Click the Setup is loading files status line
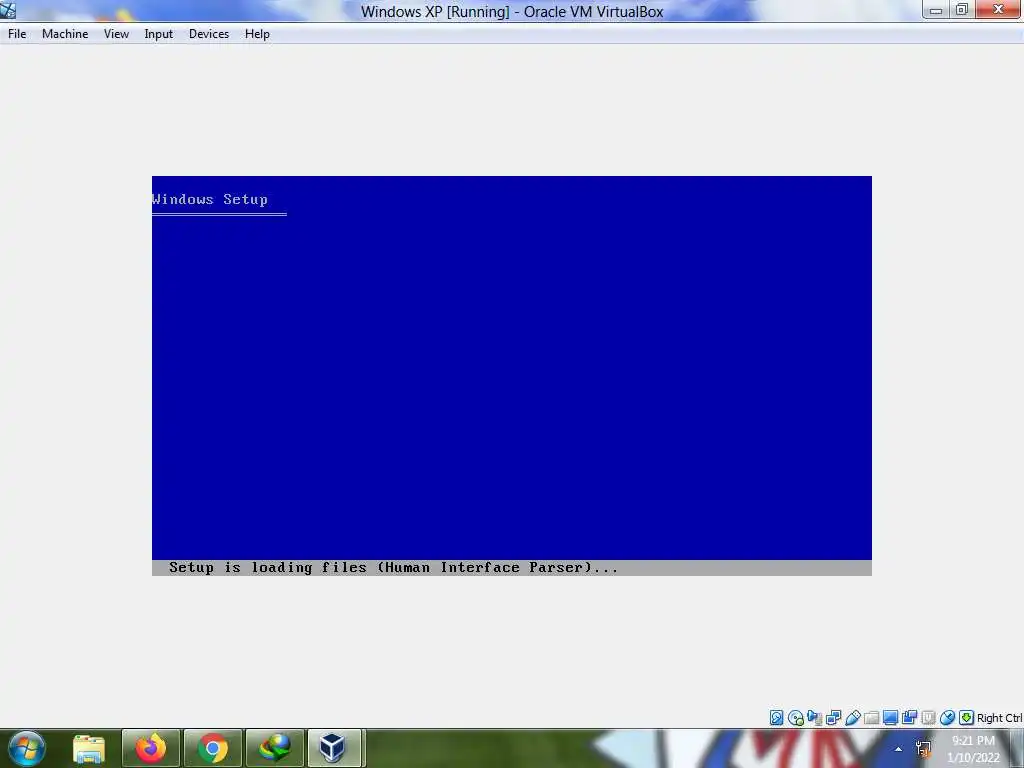 click(x=393, y=568)
